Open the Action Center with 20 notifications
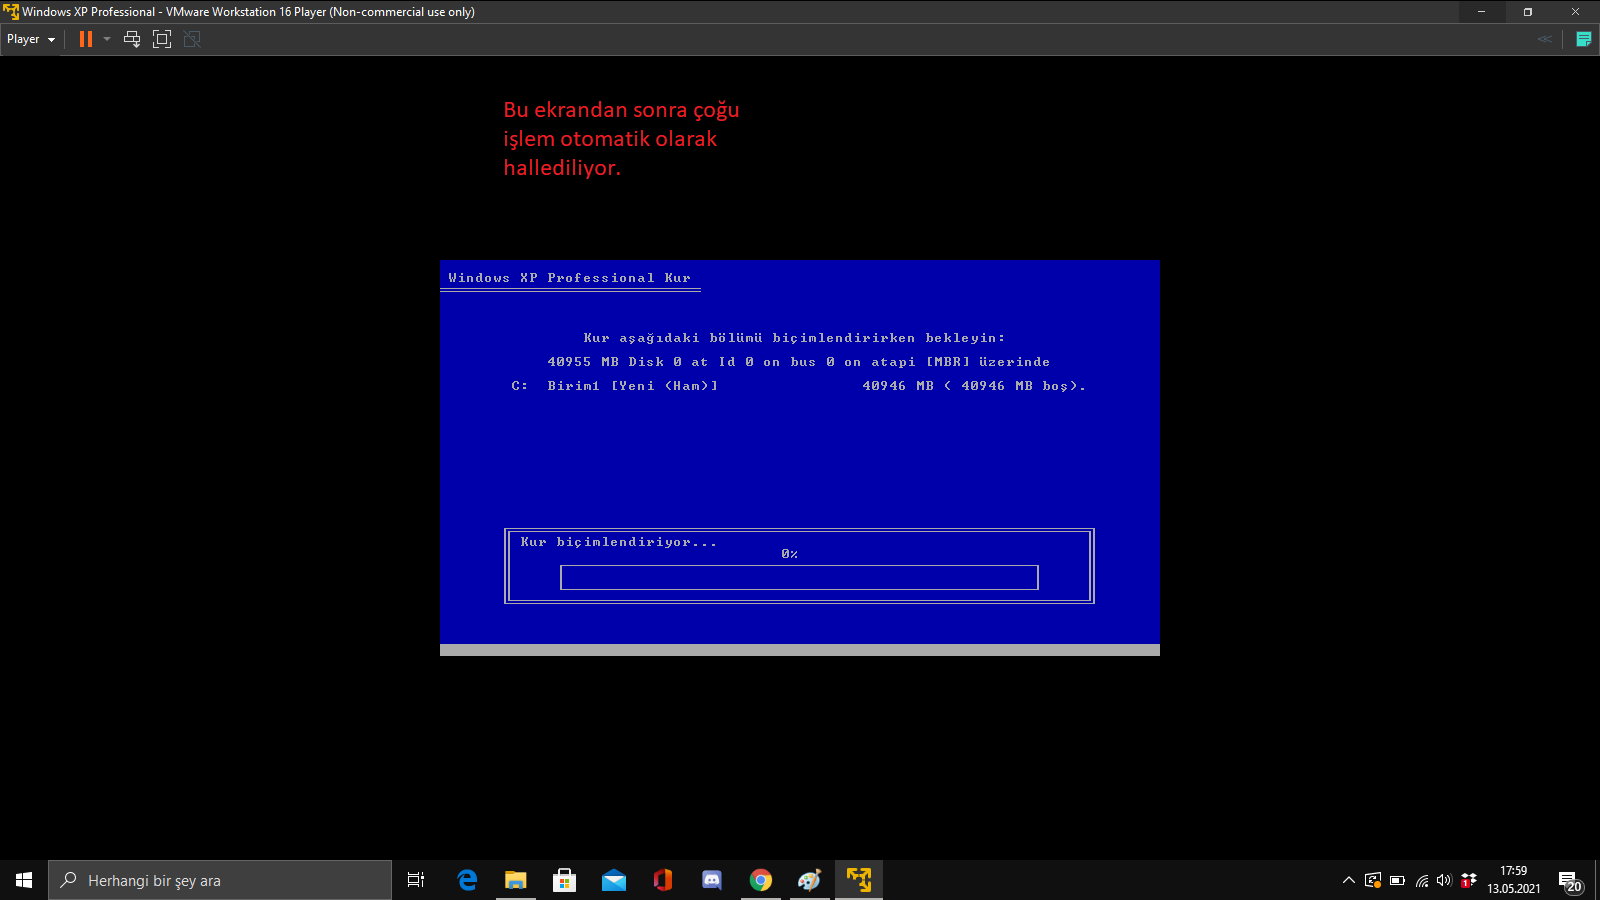The height and width of the screenshot is (900, 1600). click(x=1570, y=880)
